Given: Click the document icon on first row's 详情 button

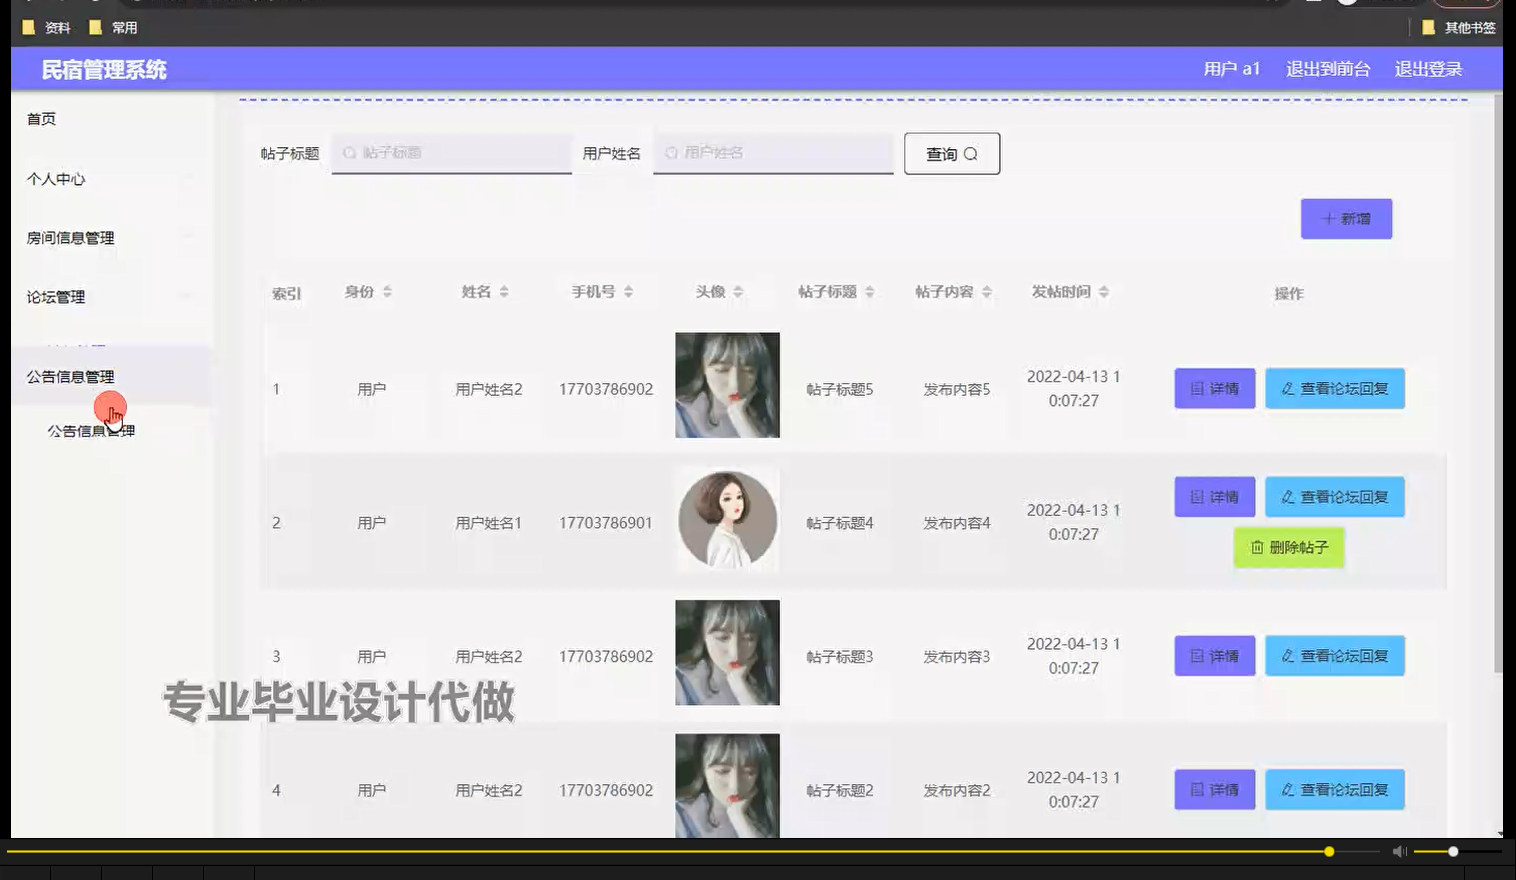Looking at the screenshot, I should tap(1198, 389).
